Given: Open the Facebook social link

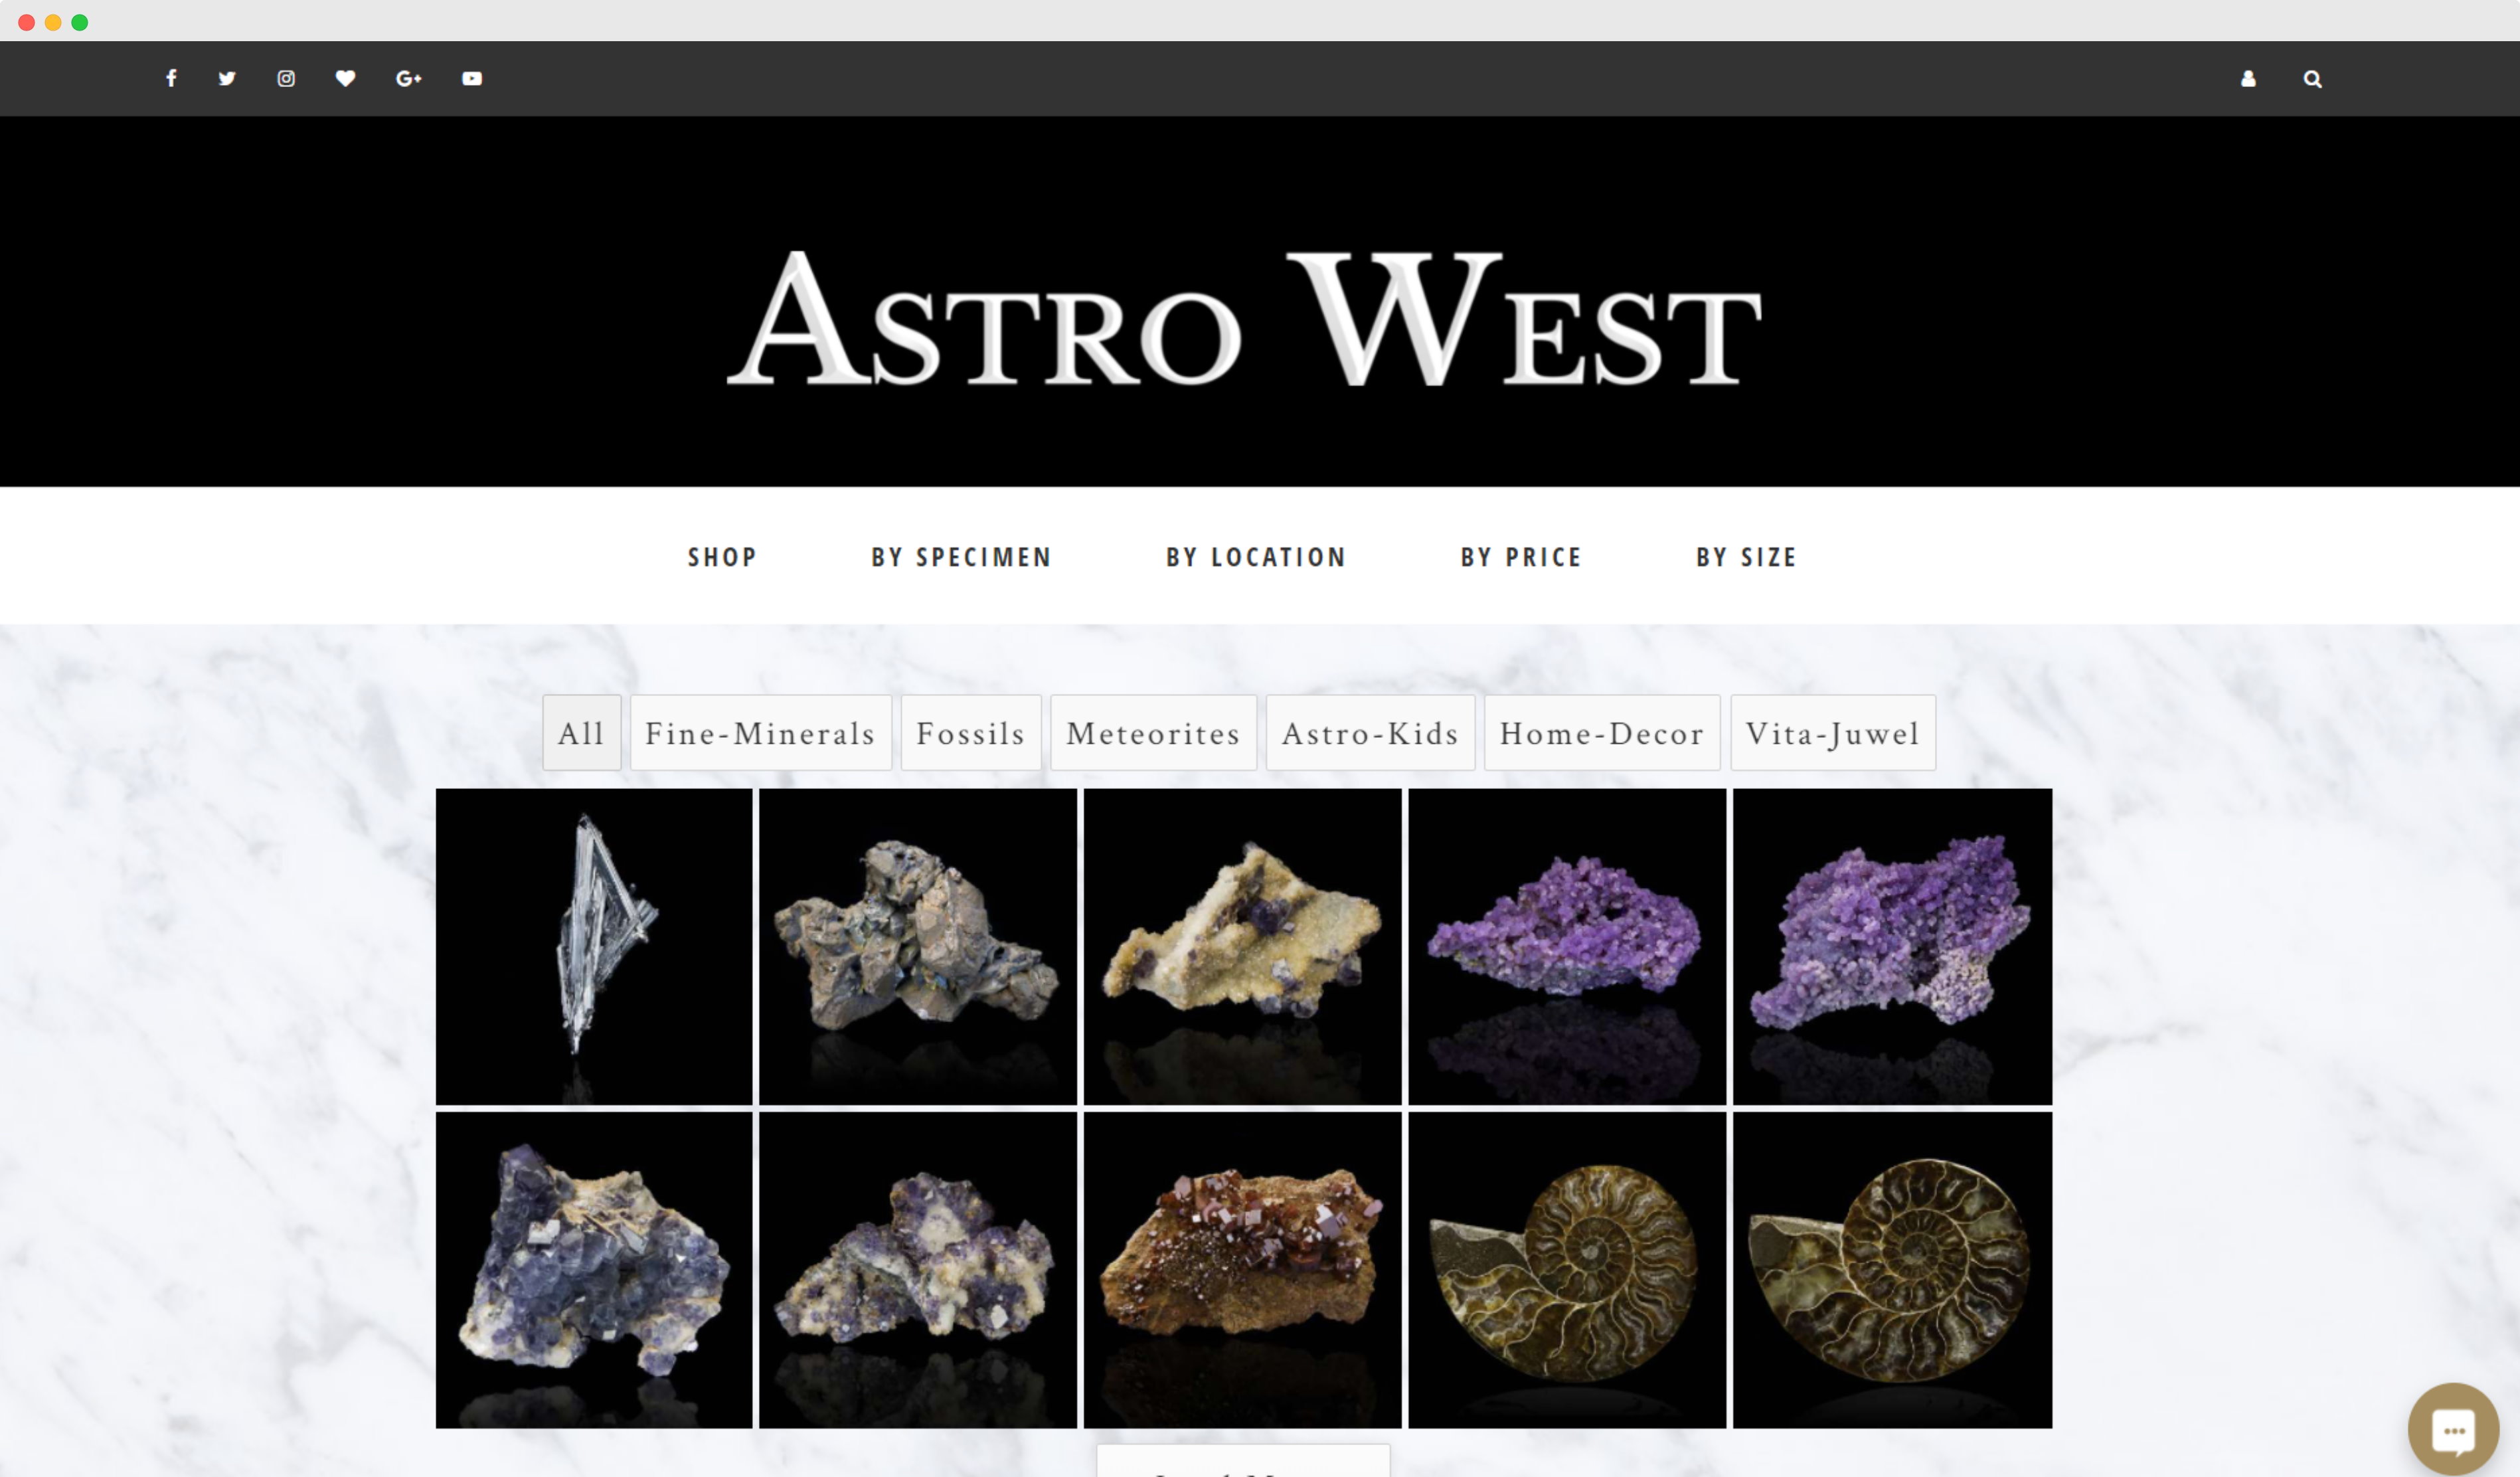Looking at the screenshot, I should 171,78.
